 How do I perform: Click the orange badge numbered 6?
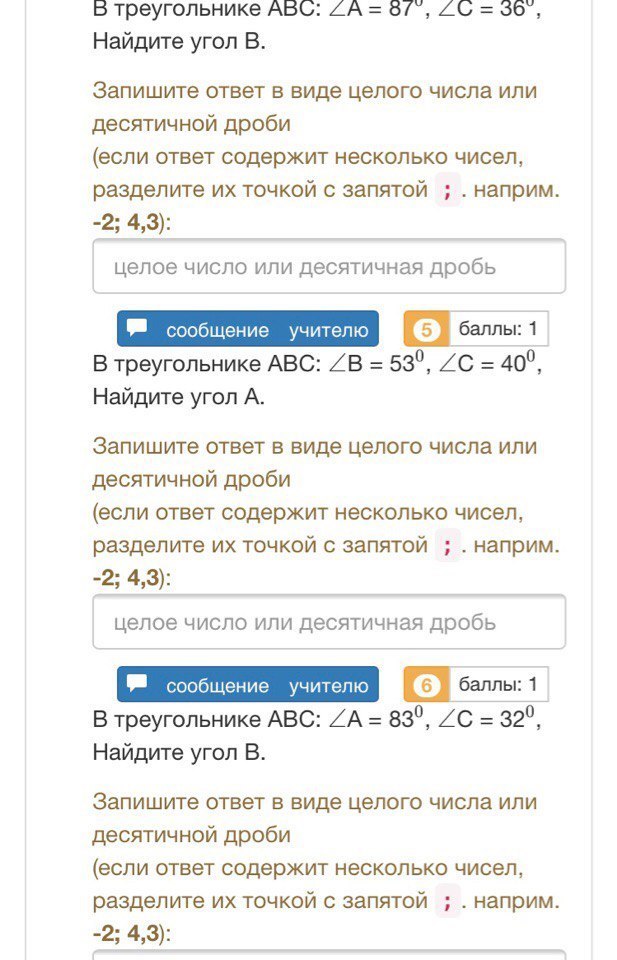pos(427,684)
